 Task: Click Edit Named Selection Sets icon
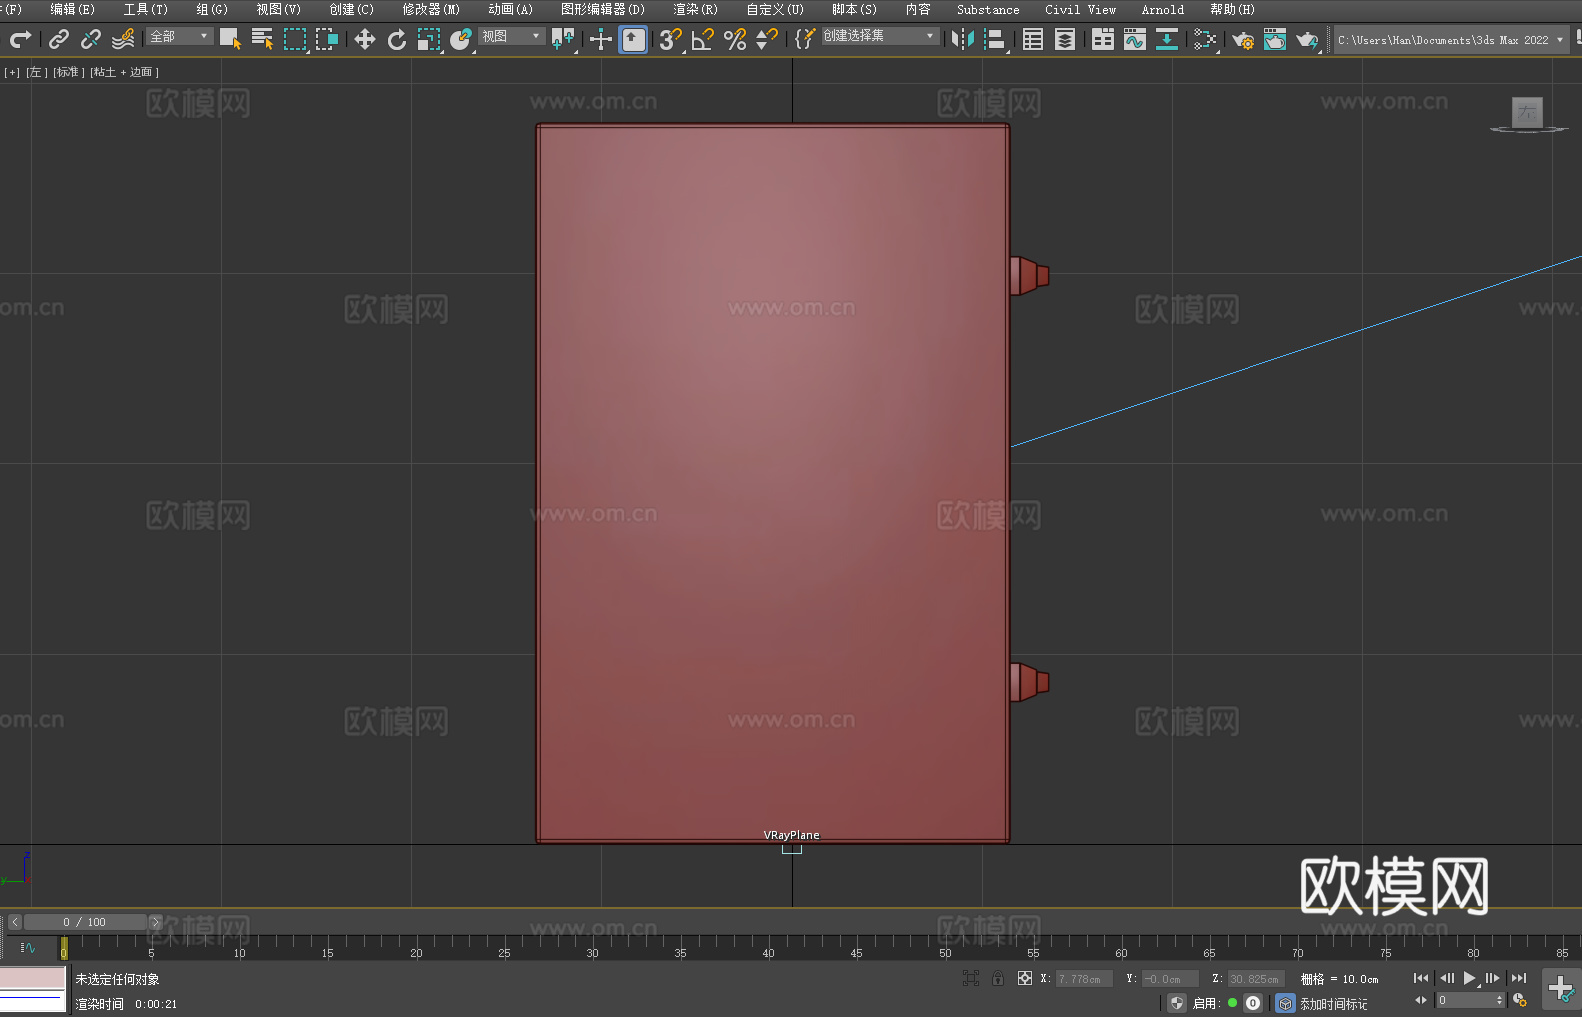(804, 39)
